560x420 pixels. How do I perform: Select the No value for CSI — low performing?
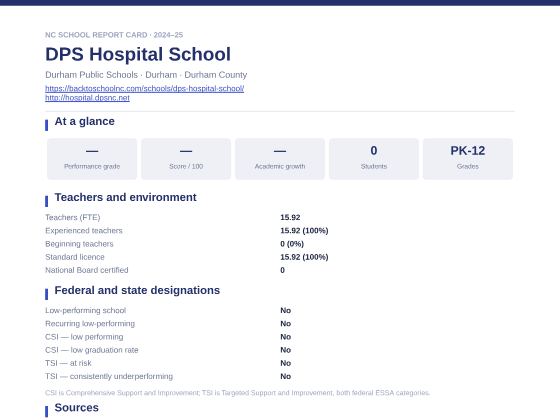pos(286,337)
